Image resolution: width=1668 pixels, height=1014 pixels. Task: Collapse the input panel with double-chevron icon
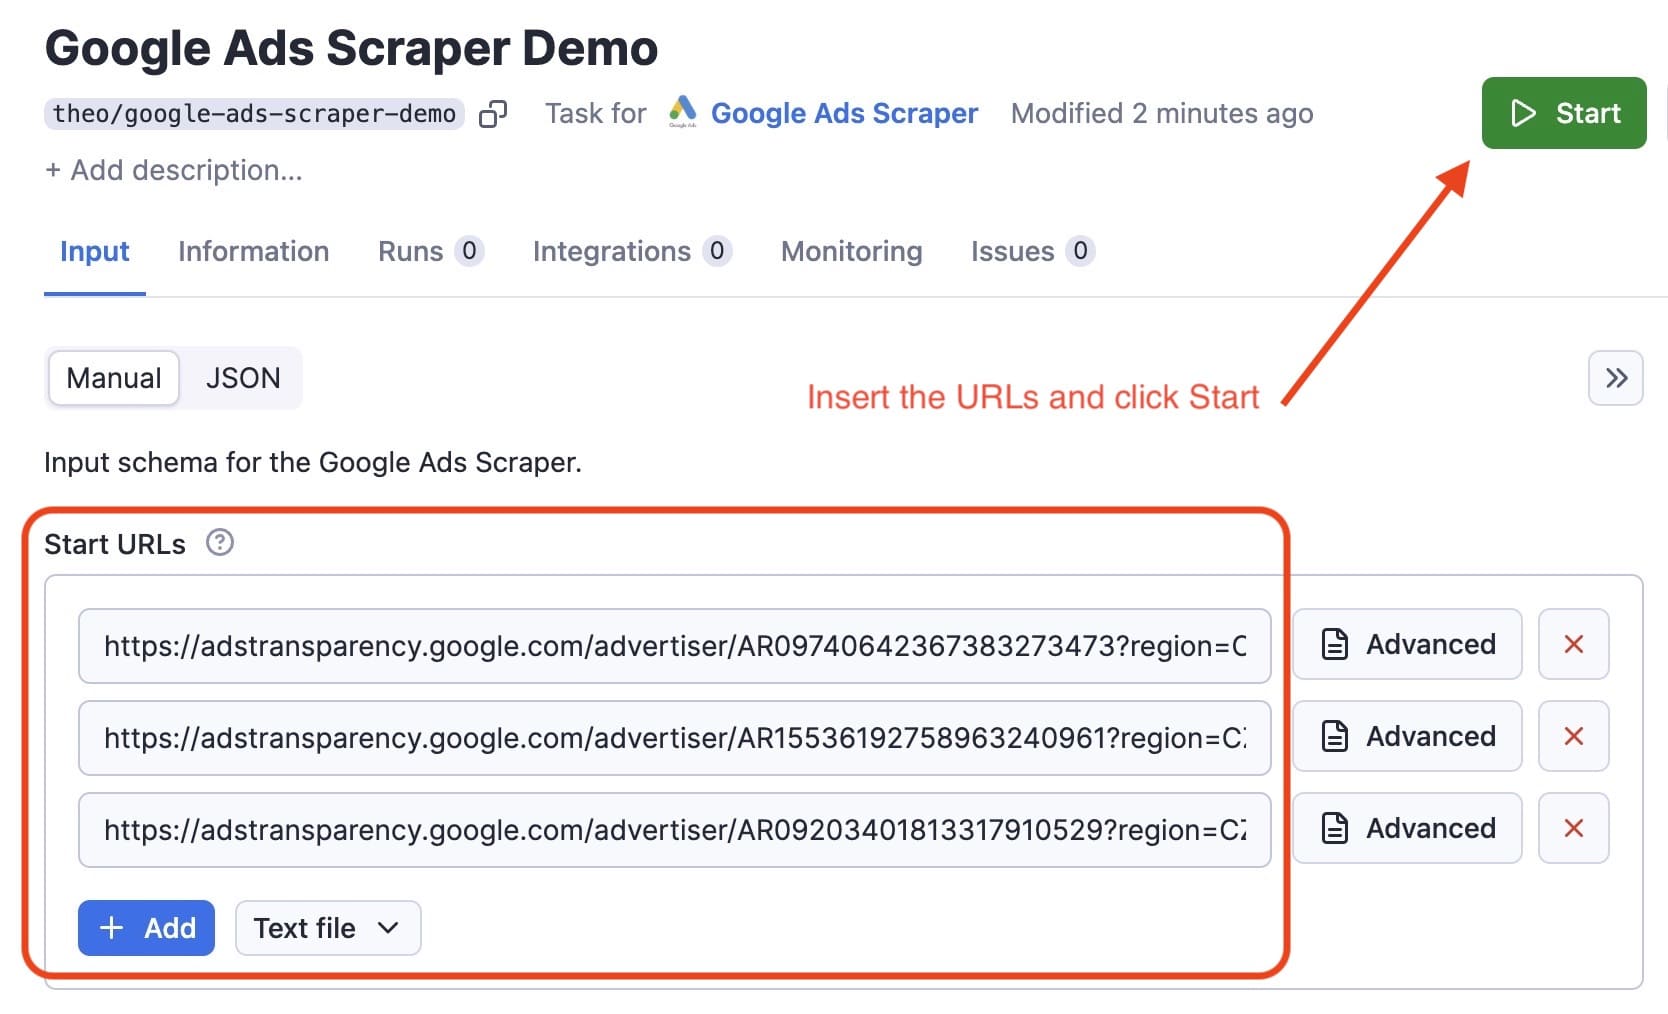pyautogui.click(x=1615, y=378)
